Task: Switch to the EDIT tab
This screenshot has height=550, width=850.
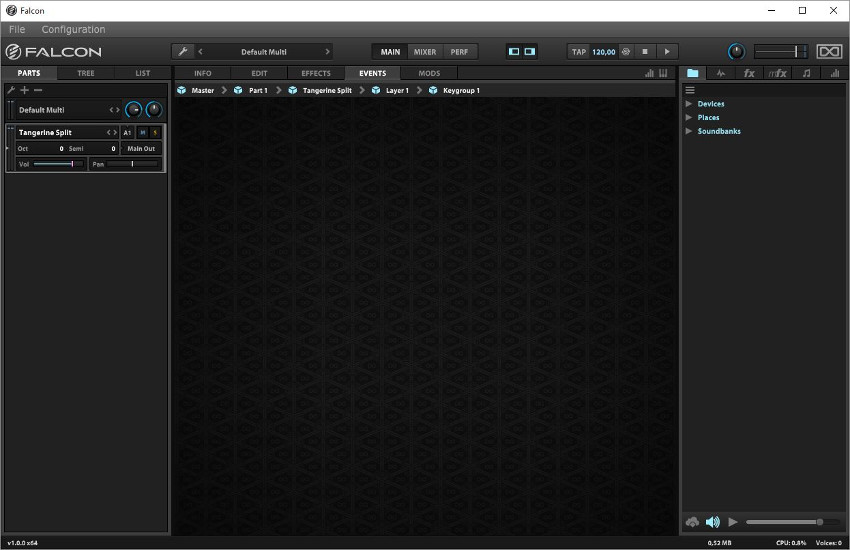Action: [259, 73]
